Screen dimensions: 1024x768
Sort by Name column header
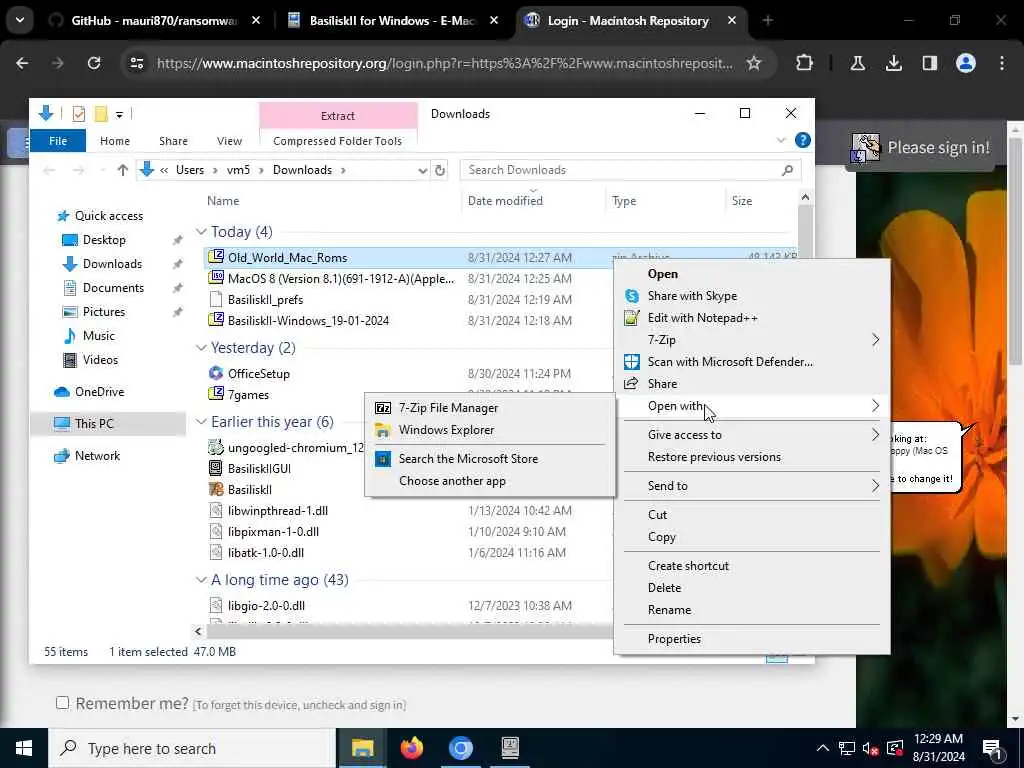pyautogui.click(x=223, y=201)
